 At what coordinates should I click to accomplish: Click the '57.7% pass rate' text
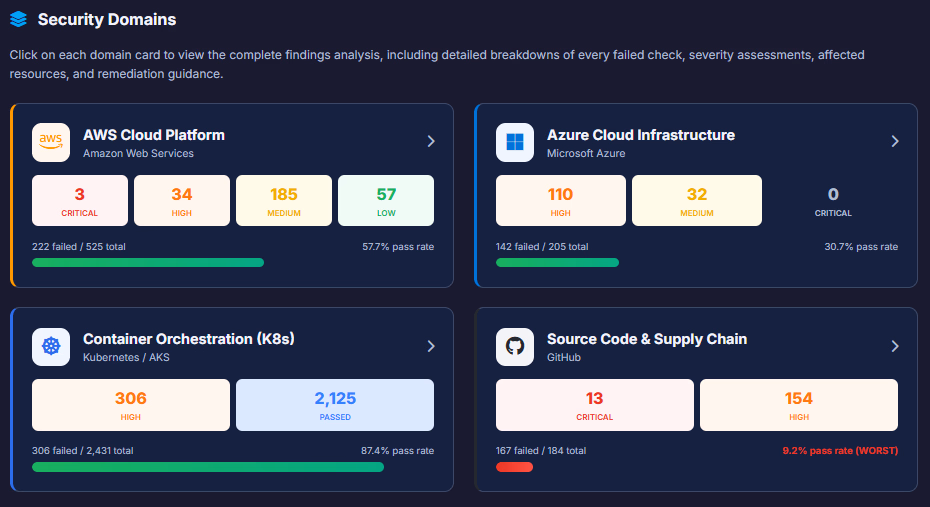(398, 247)
